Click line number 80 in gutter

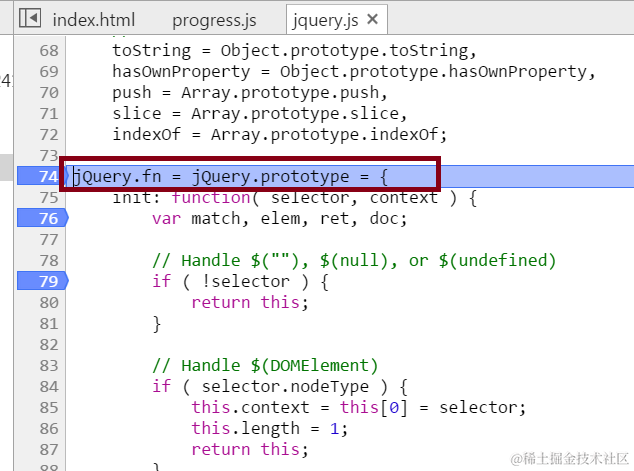point(49,303)
